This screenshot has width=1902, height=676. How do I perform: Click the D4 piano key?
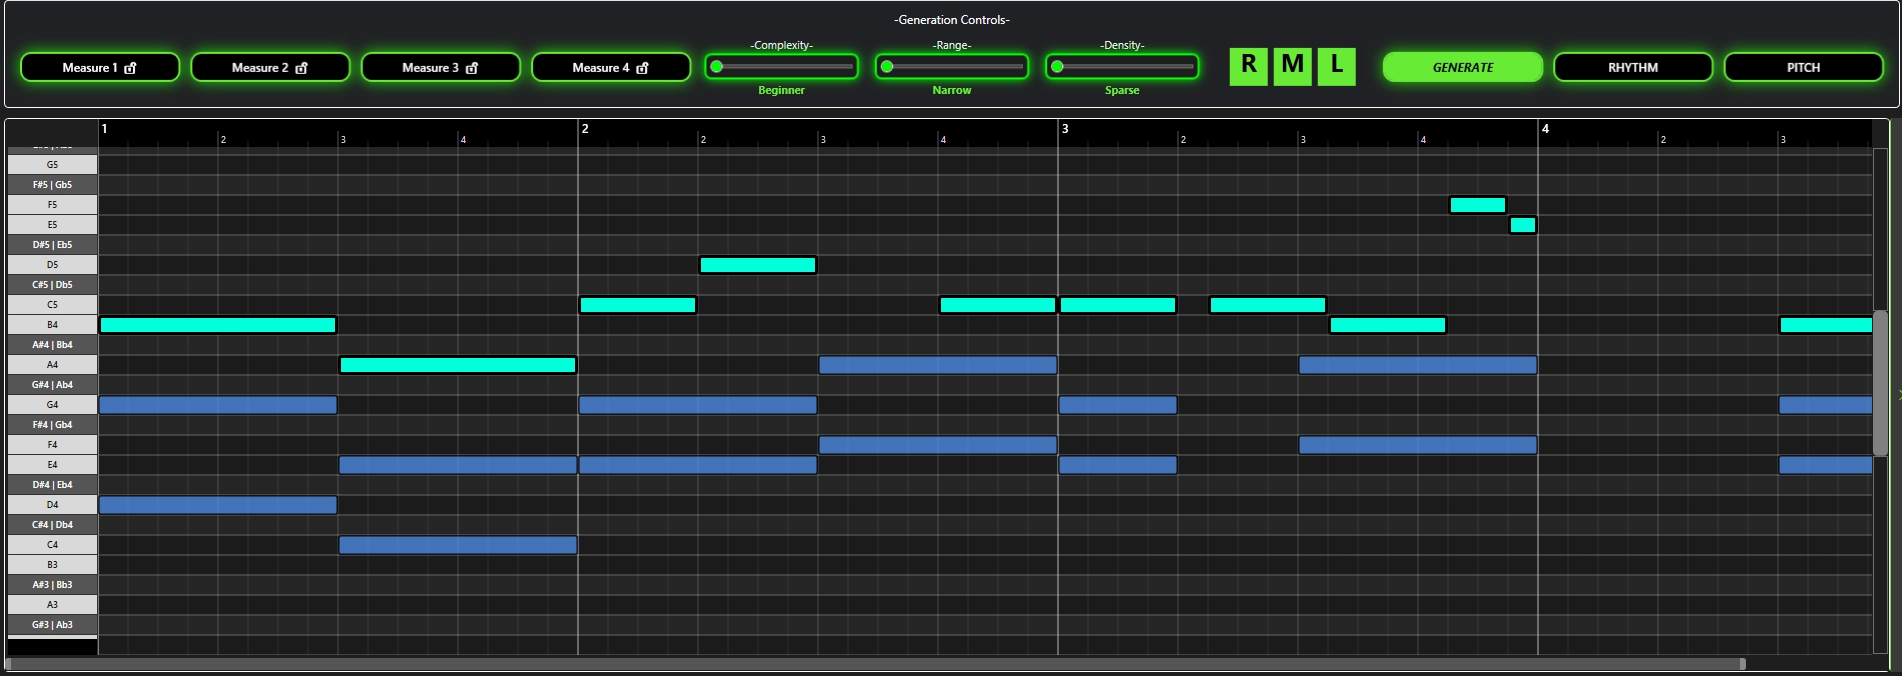(x=52, y=504)
